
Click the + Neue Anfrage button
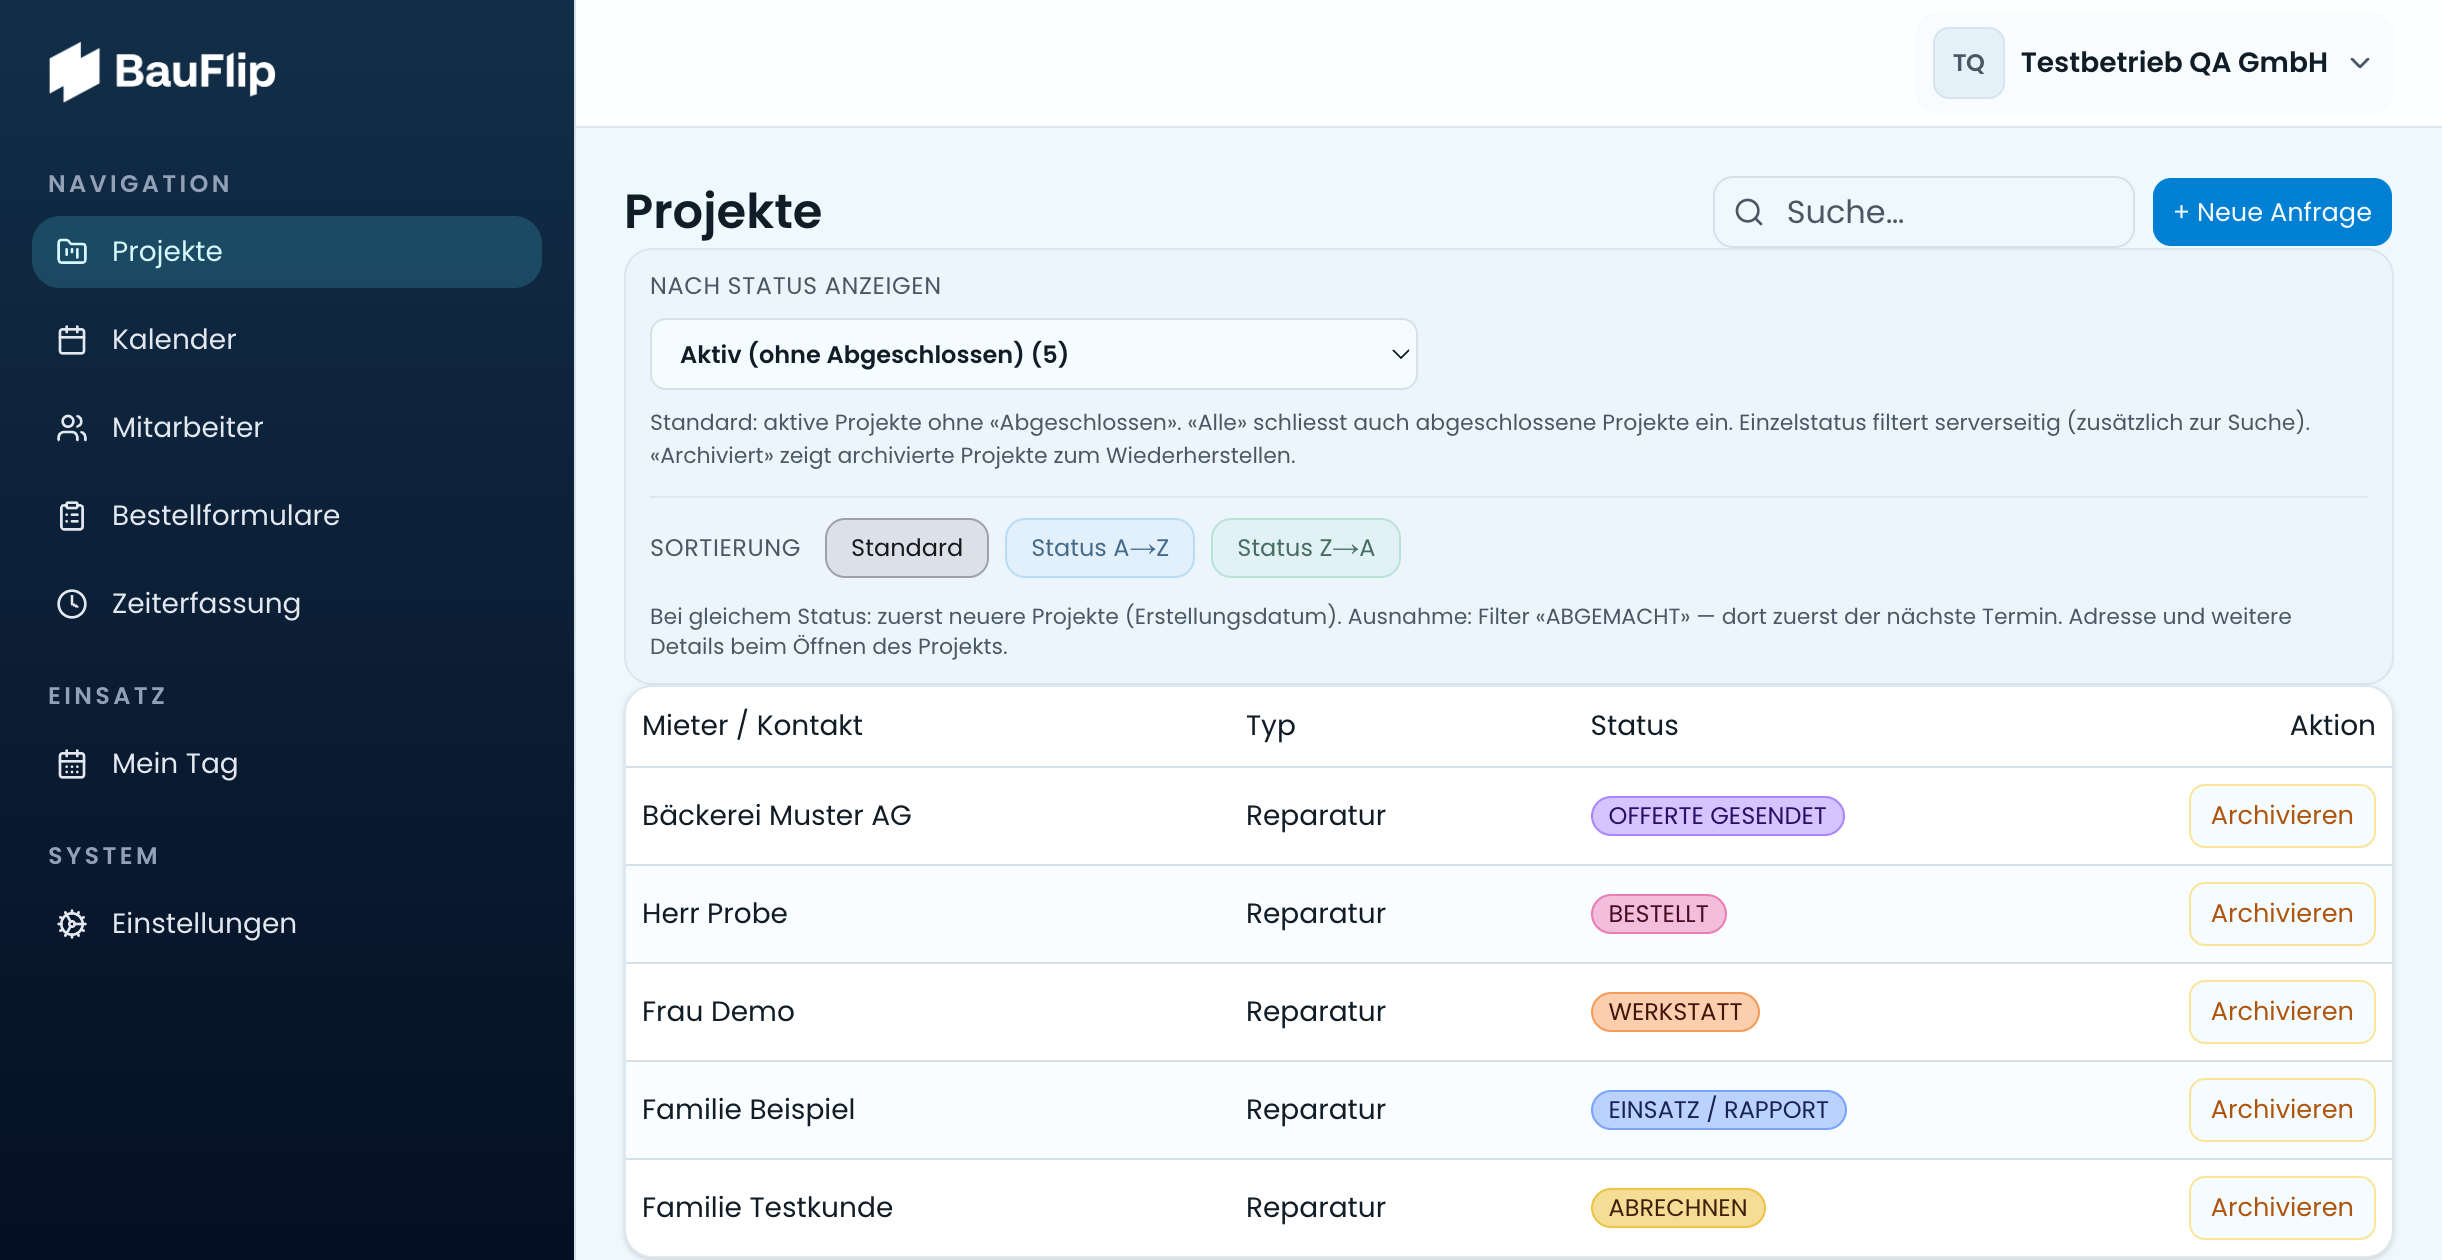point(2272,212)
